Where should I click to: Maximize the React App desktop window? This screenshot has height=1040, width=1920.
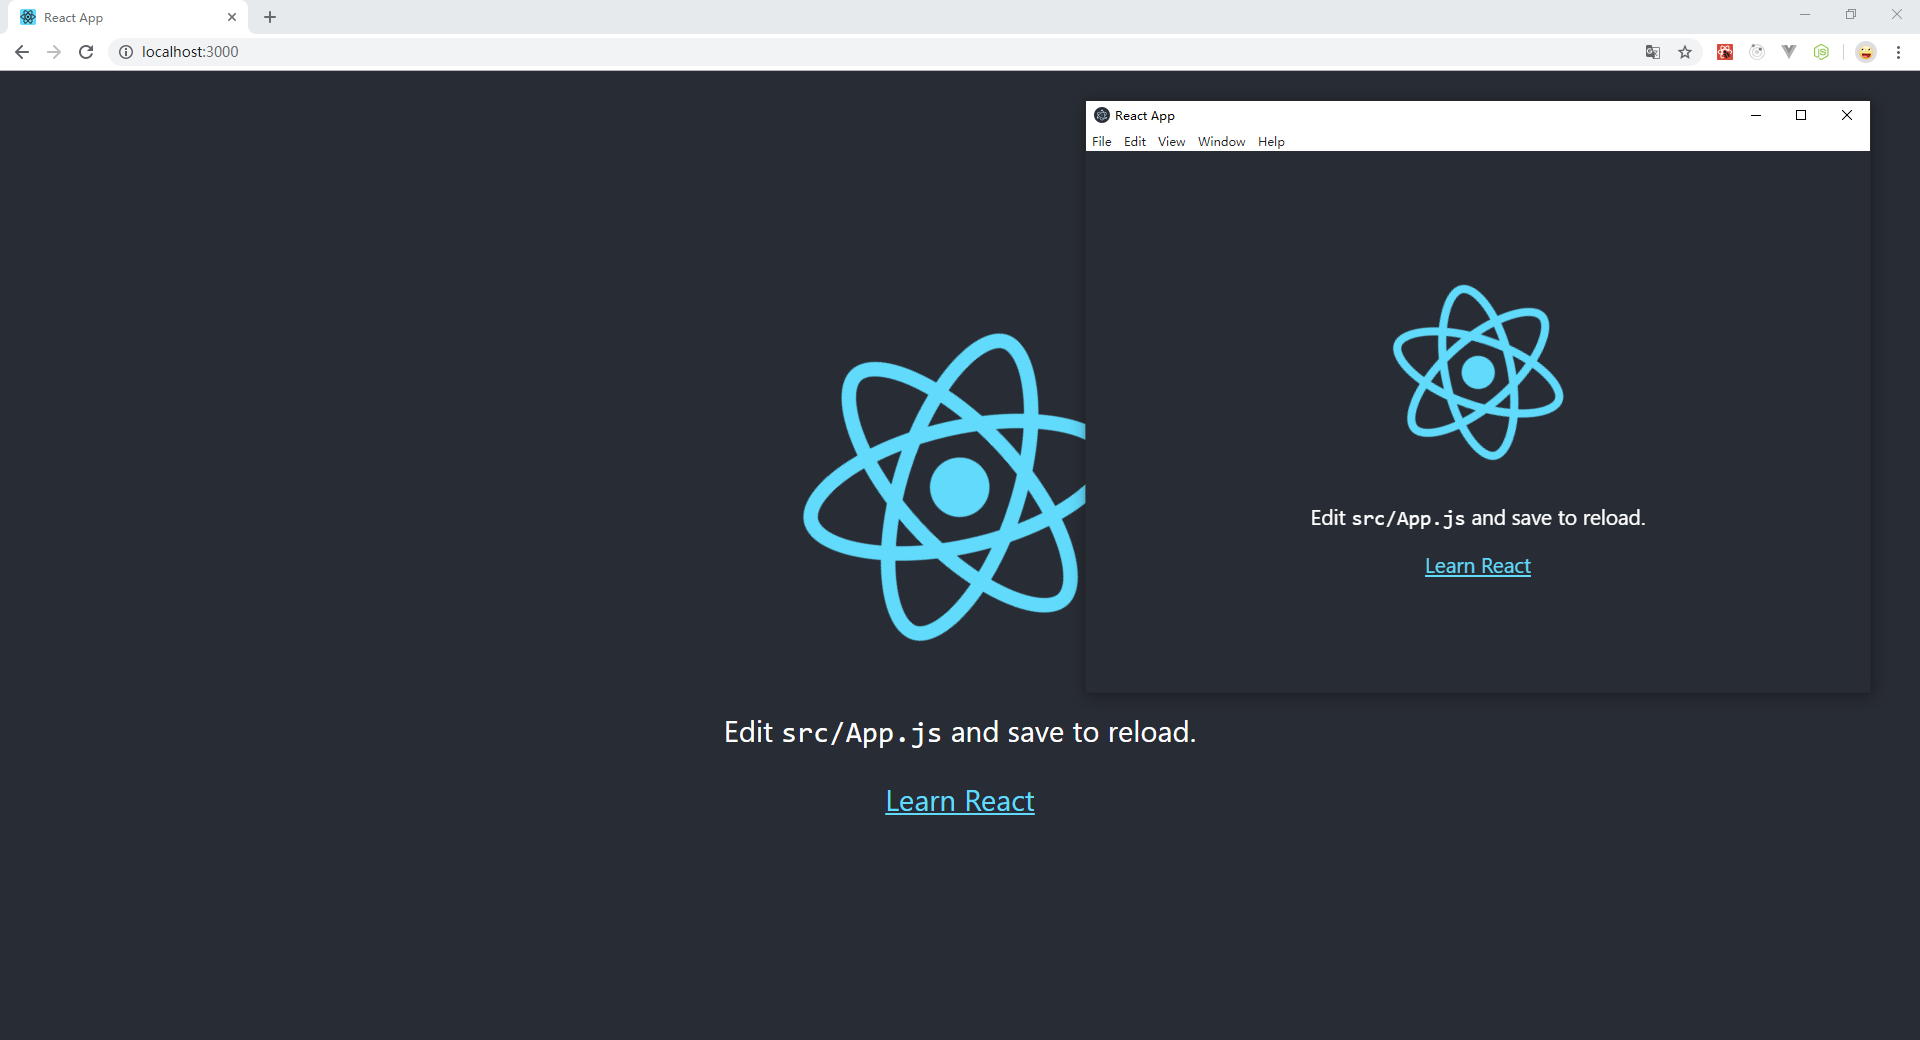pyautogui.click(x=1801, y=115)
